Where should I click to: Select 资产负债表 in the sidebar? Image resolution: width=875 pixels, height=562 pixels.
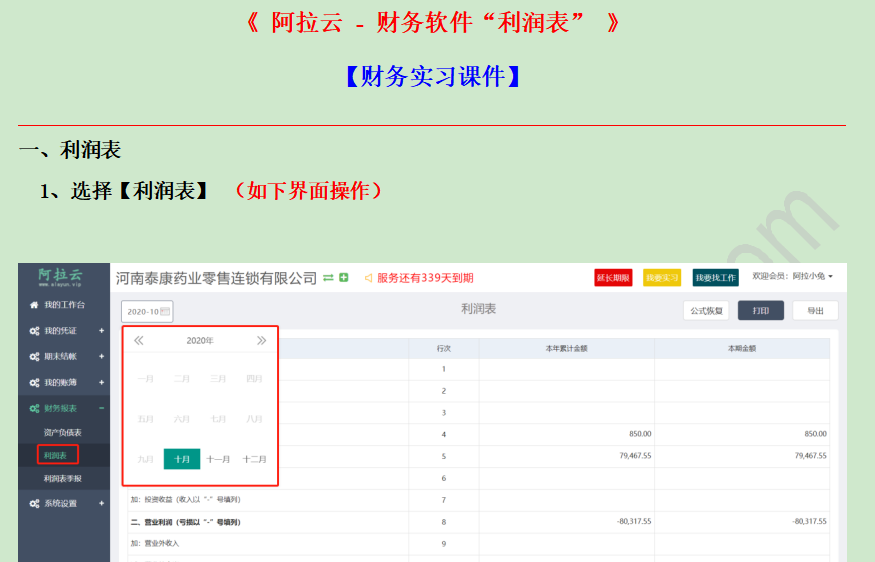pos(62,433)
